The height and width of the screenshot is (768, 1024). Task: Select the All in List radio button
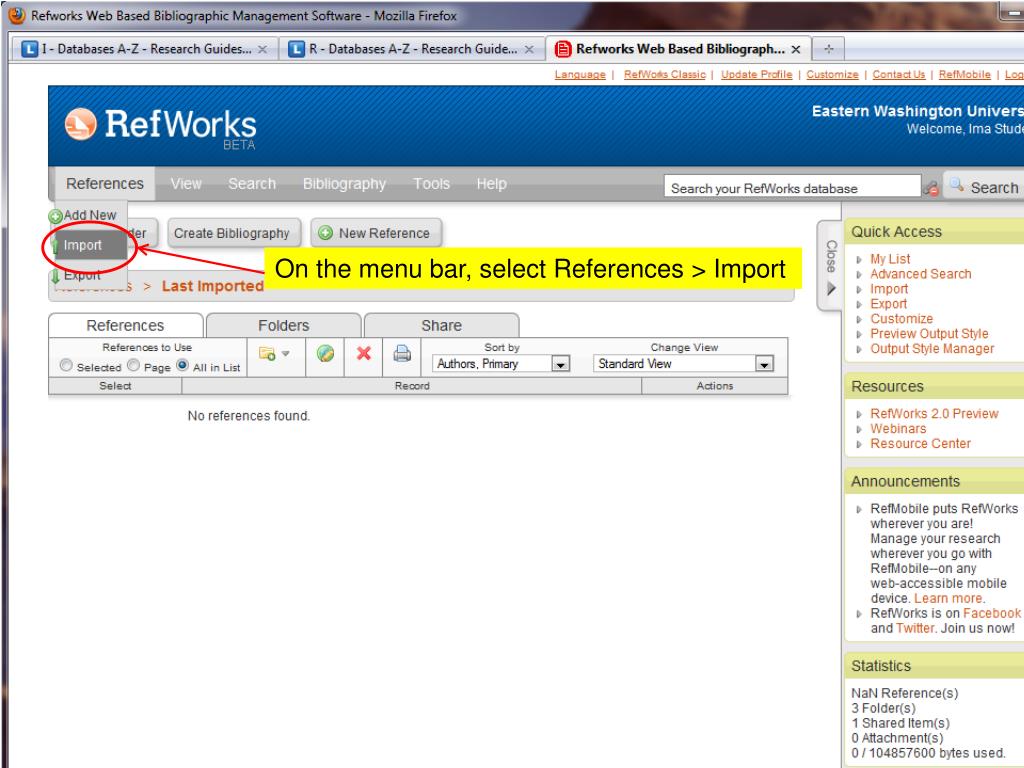183,365
